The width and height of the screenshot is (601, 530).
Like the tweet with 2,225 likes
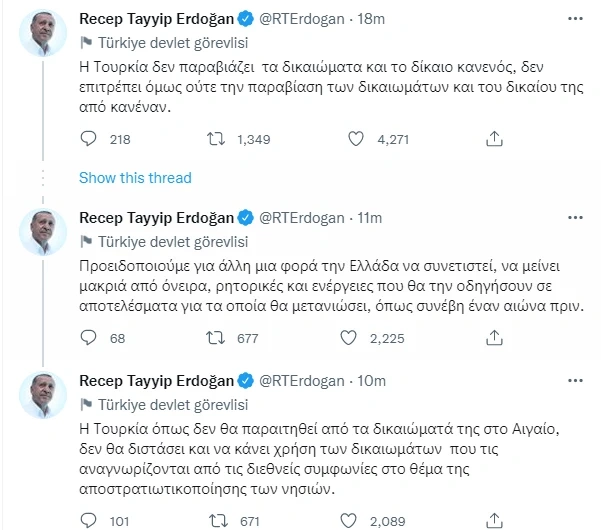pos(350,338)
